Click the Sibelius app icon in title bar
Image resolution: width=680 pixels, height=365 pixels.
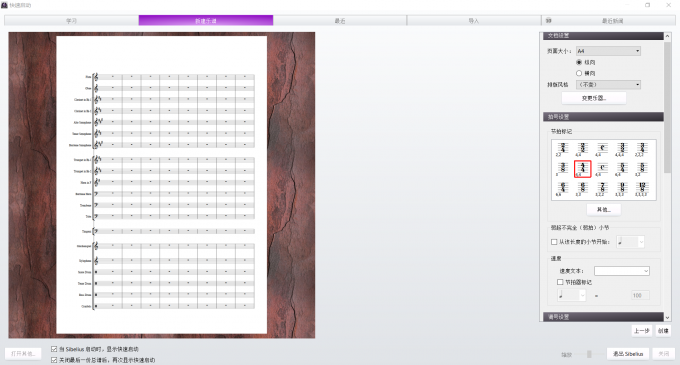tap(4, 5)
